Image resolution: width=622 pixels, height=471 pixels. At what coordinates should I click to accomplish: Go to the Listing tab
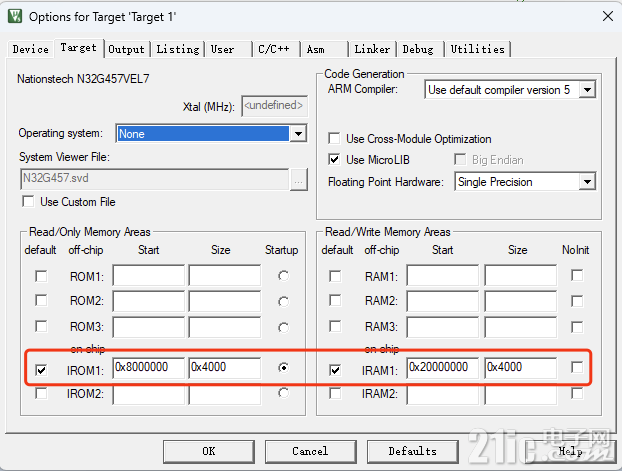(x=178, y=49)
